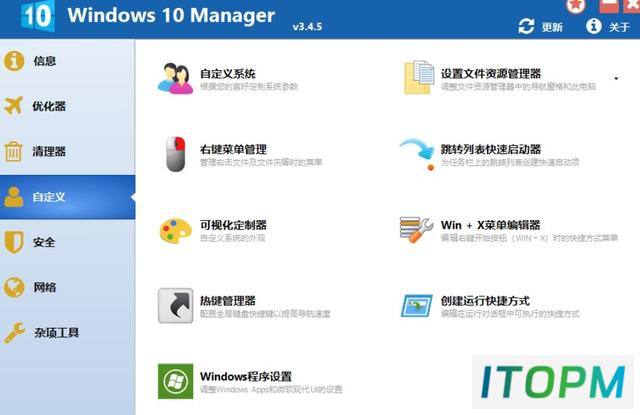Image resolution: width=640 pixels, height=415 pixels.
Task: Click description under 右键菜单管理
Action: point(261,162)
